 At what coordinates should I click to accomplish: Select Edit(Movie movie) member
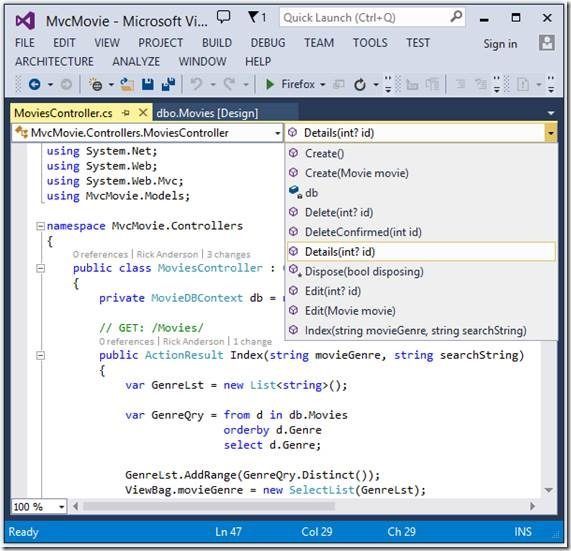coord(421,311)
